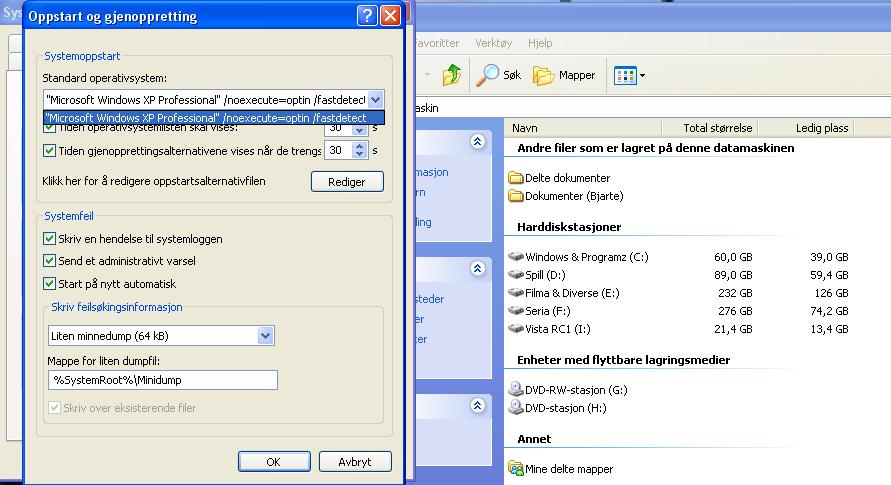
Task: Click the Views grid icon in toolbar
Action: tap(625, 76)
